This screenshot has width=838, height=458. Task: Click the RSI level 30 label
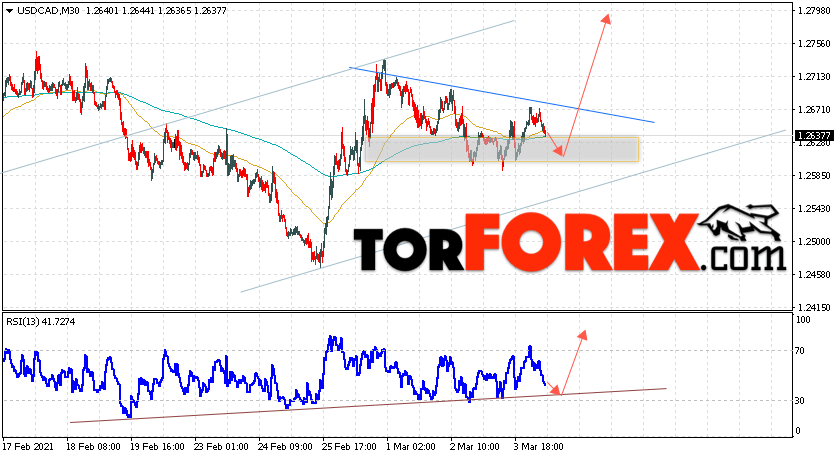(x=800, y=400)
